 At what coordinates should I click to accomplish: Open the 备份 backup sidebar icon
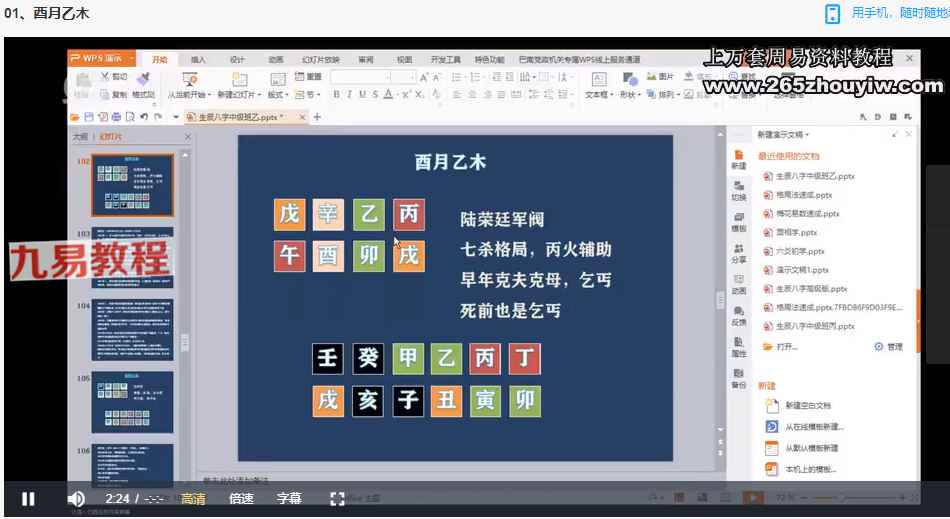(x=738, y=378)
